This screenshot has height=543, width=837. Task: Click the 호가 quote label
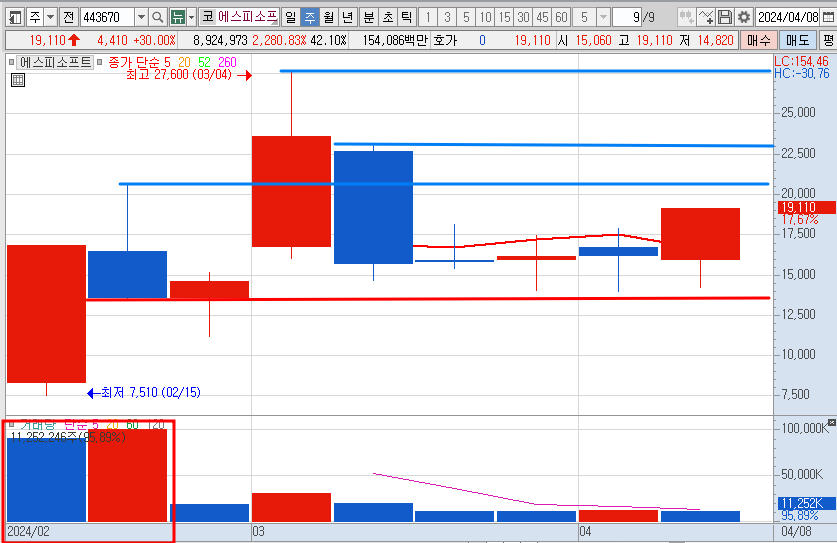pyautogui.click(x=445, y=40)
